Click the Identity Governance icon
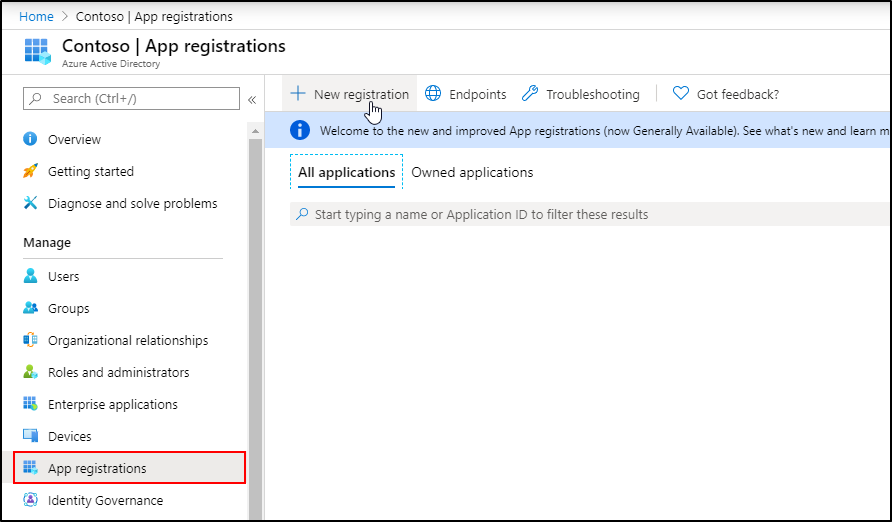 30,500
